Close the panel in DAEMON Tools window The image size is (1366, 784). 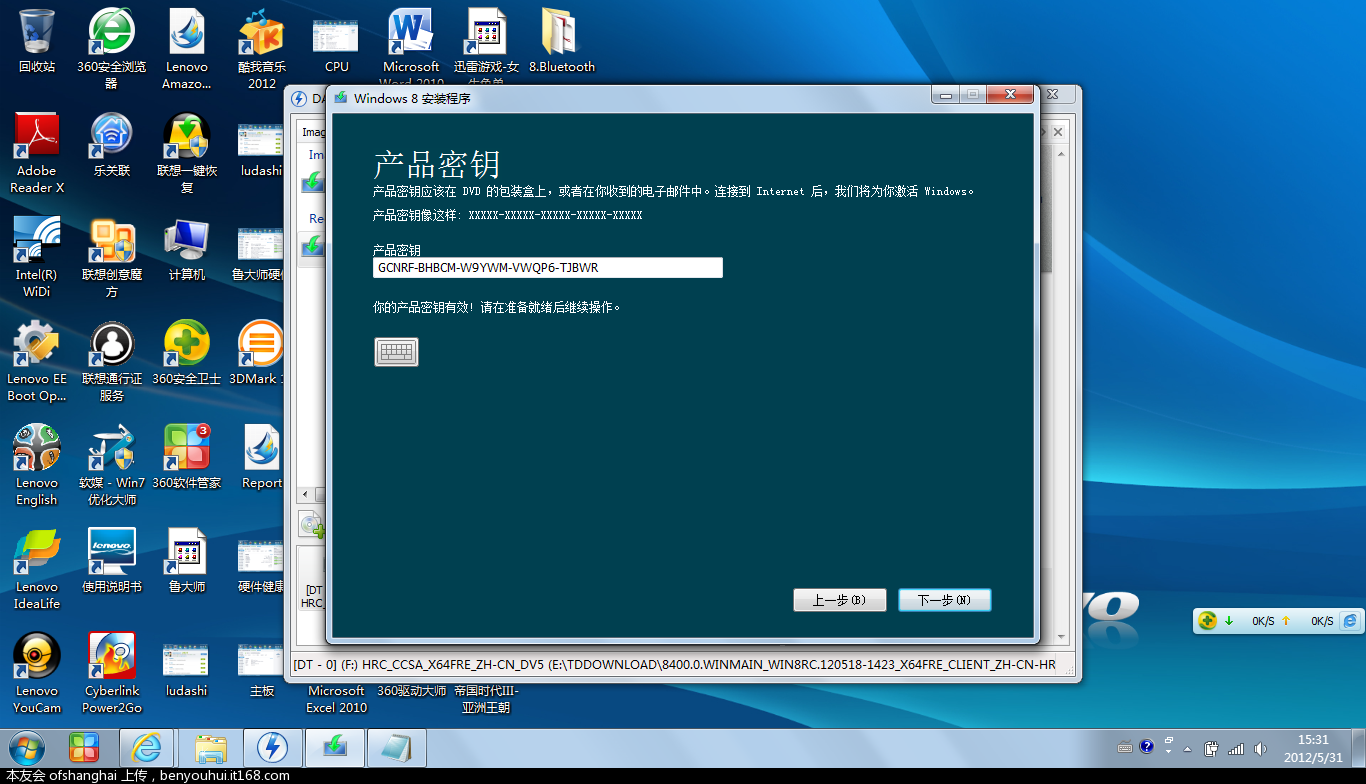coord(1058,131)
